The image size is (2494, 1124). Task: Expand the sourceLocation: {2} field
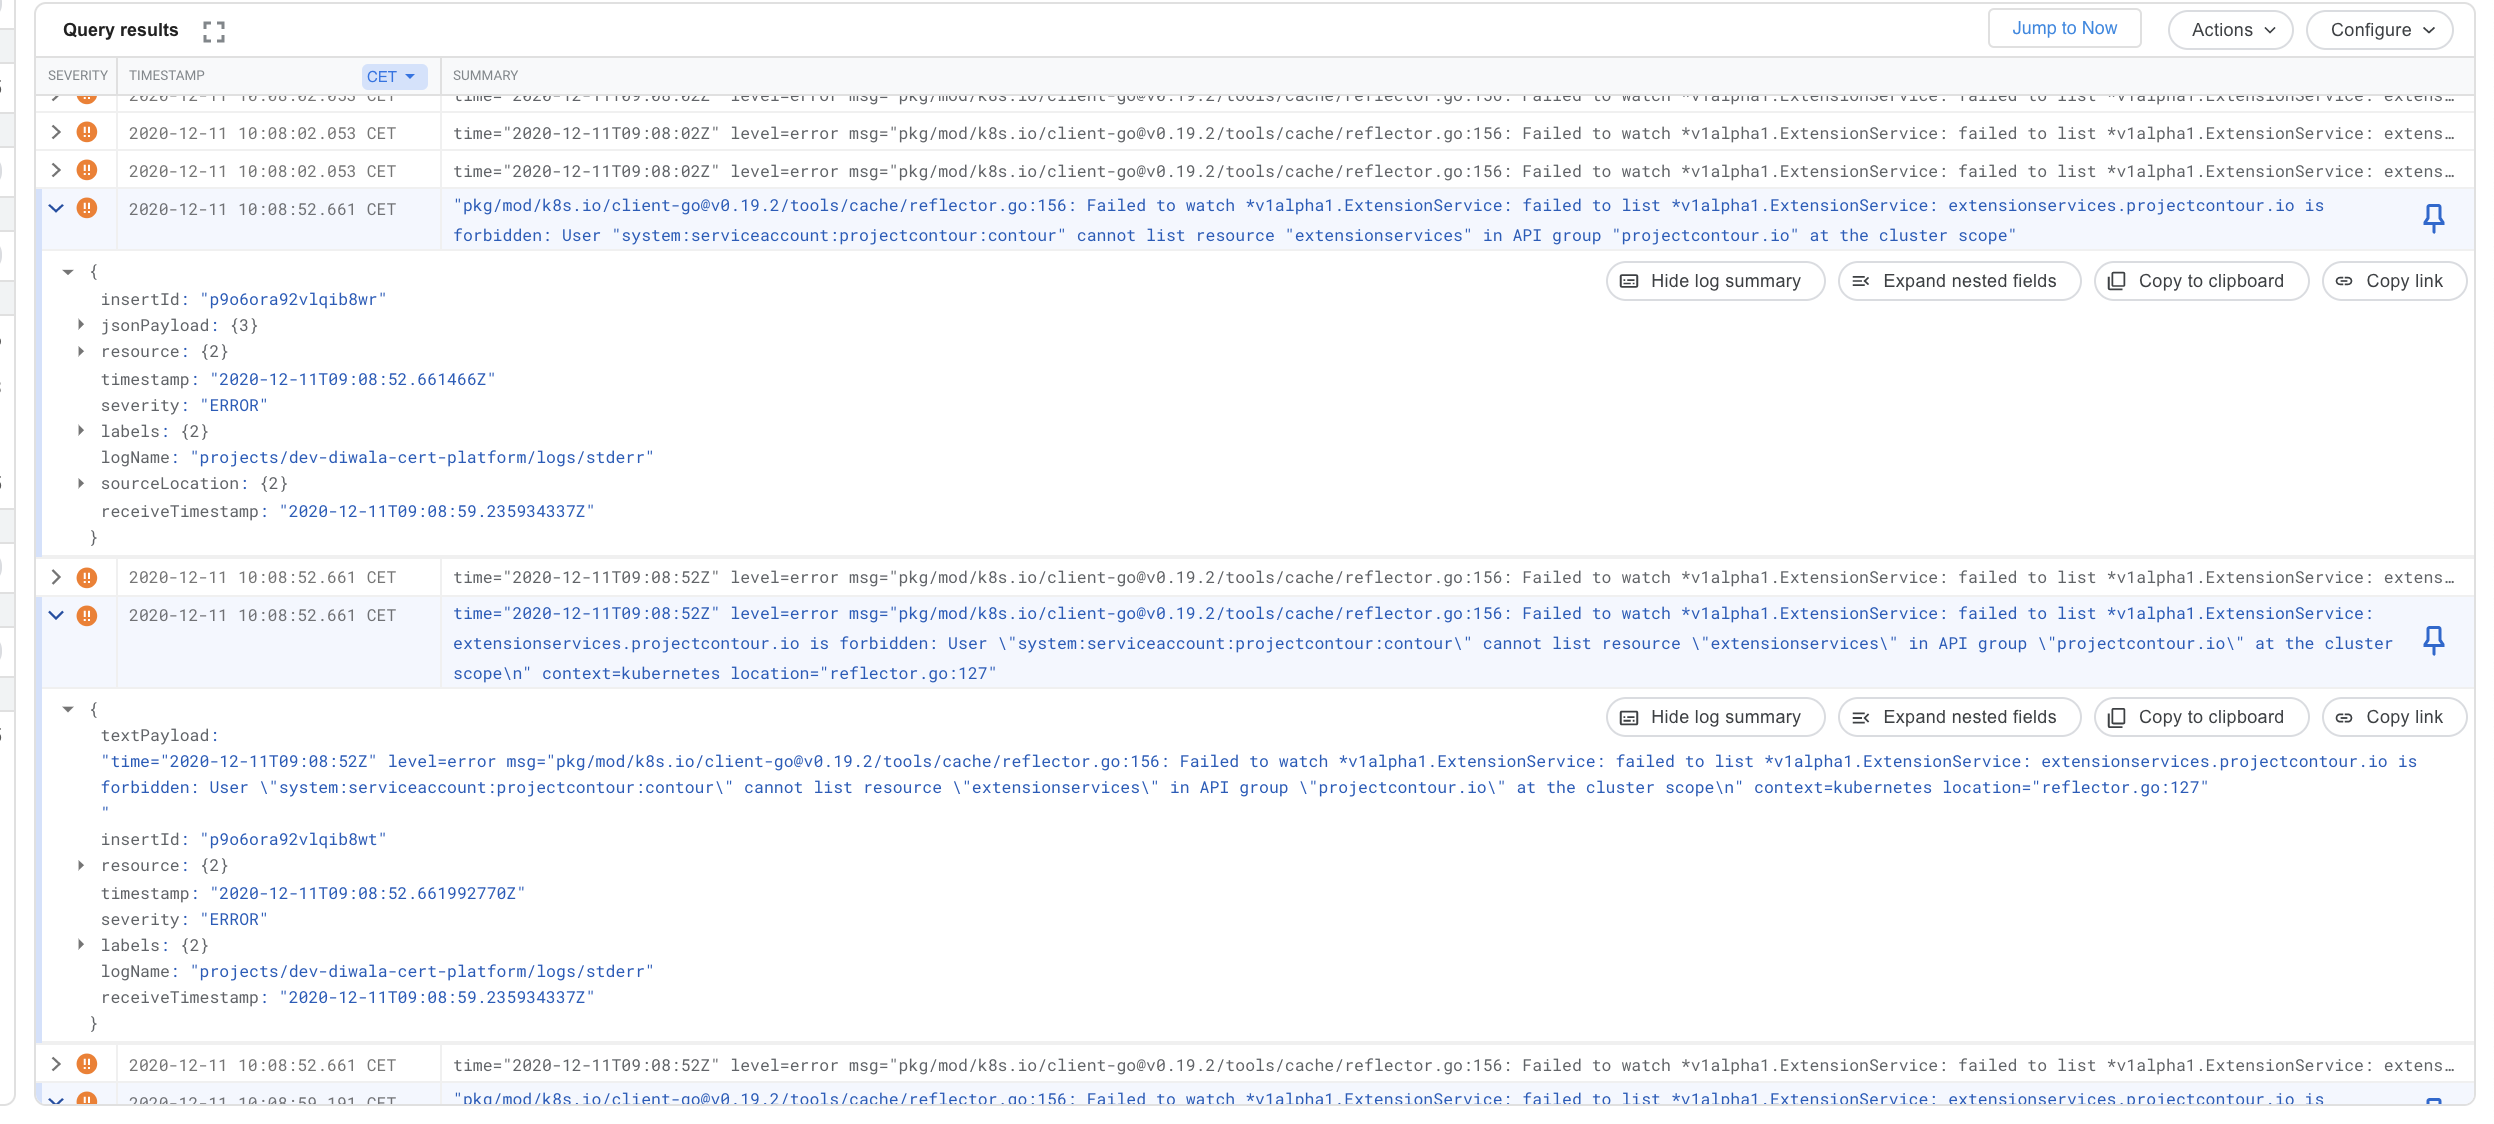81,483
